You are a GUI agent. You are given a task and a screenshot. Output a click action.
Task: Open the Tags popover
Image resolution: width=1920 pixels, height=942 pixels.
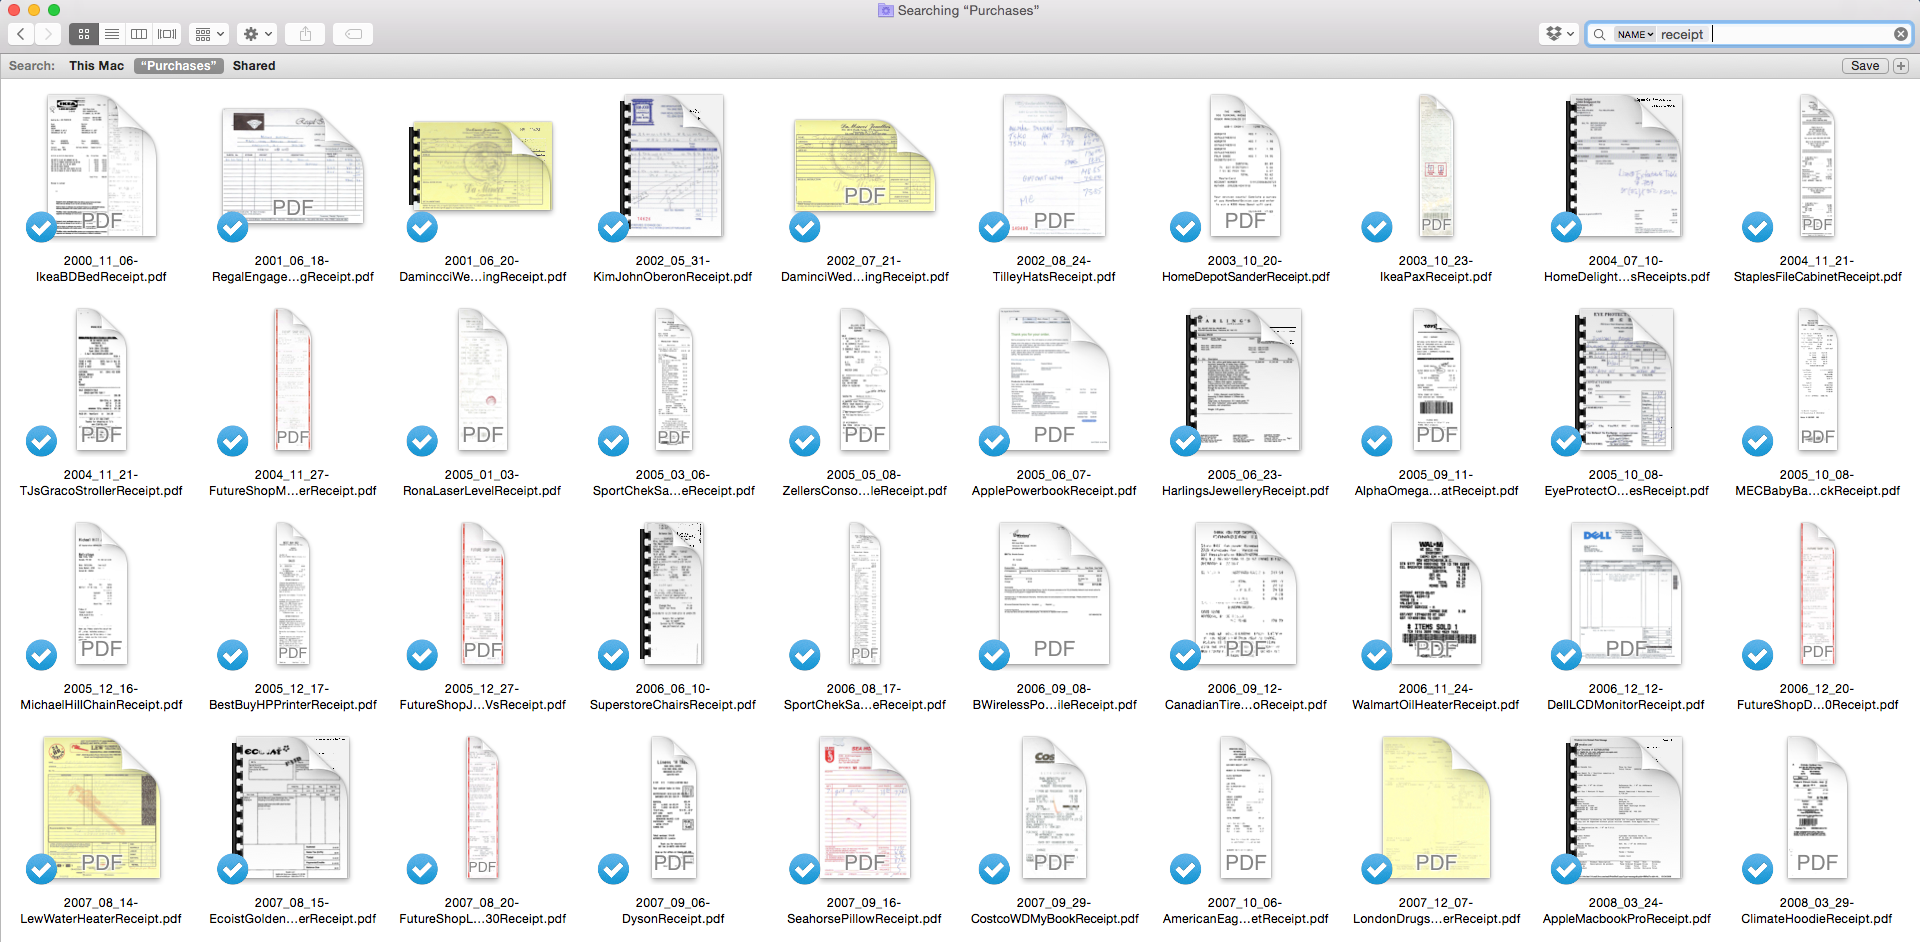click(352, 33)
